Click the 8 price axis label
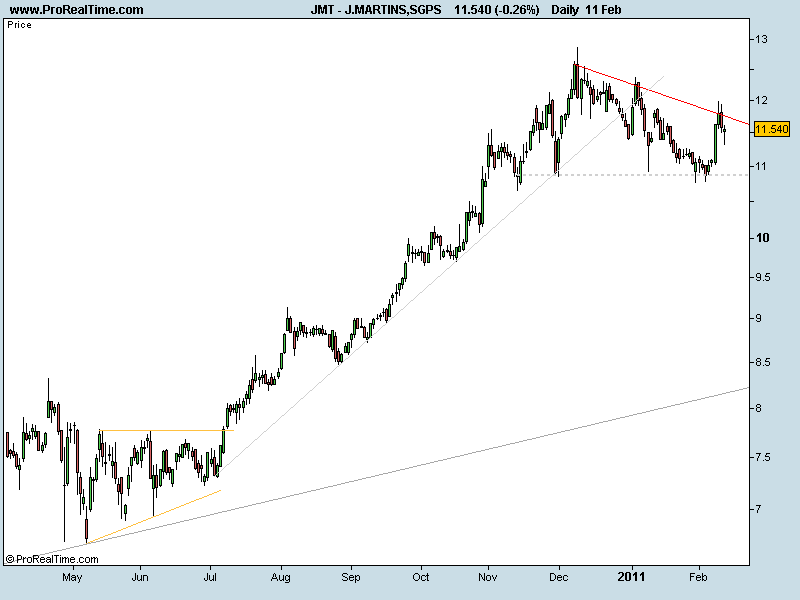This screenshot has width=800, height=600. (759, 408)
